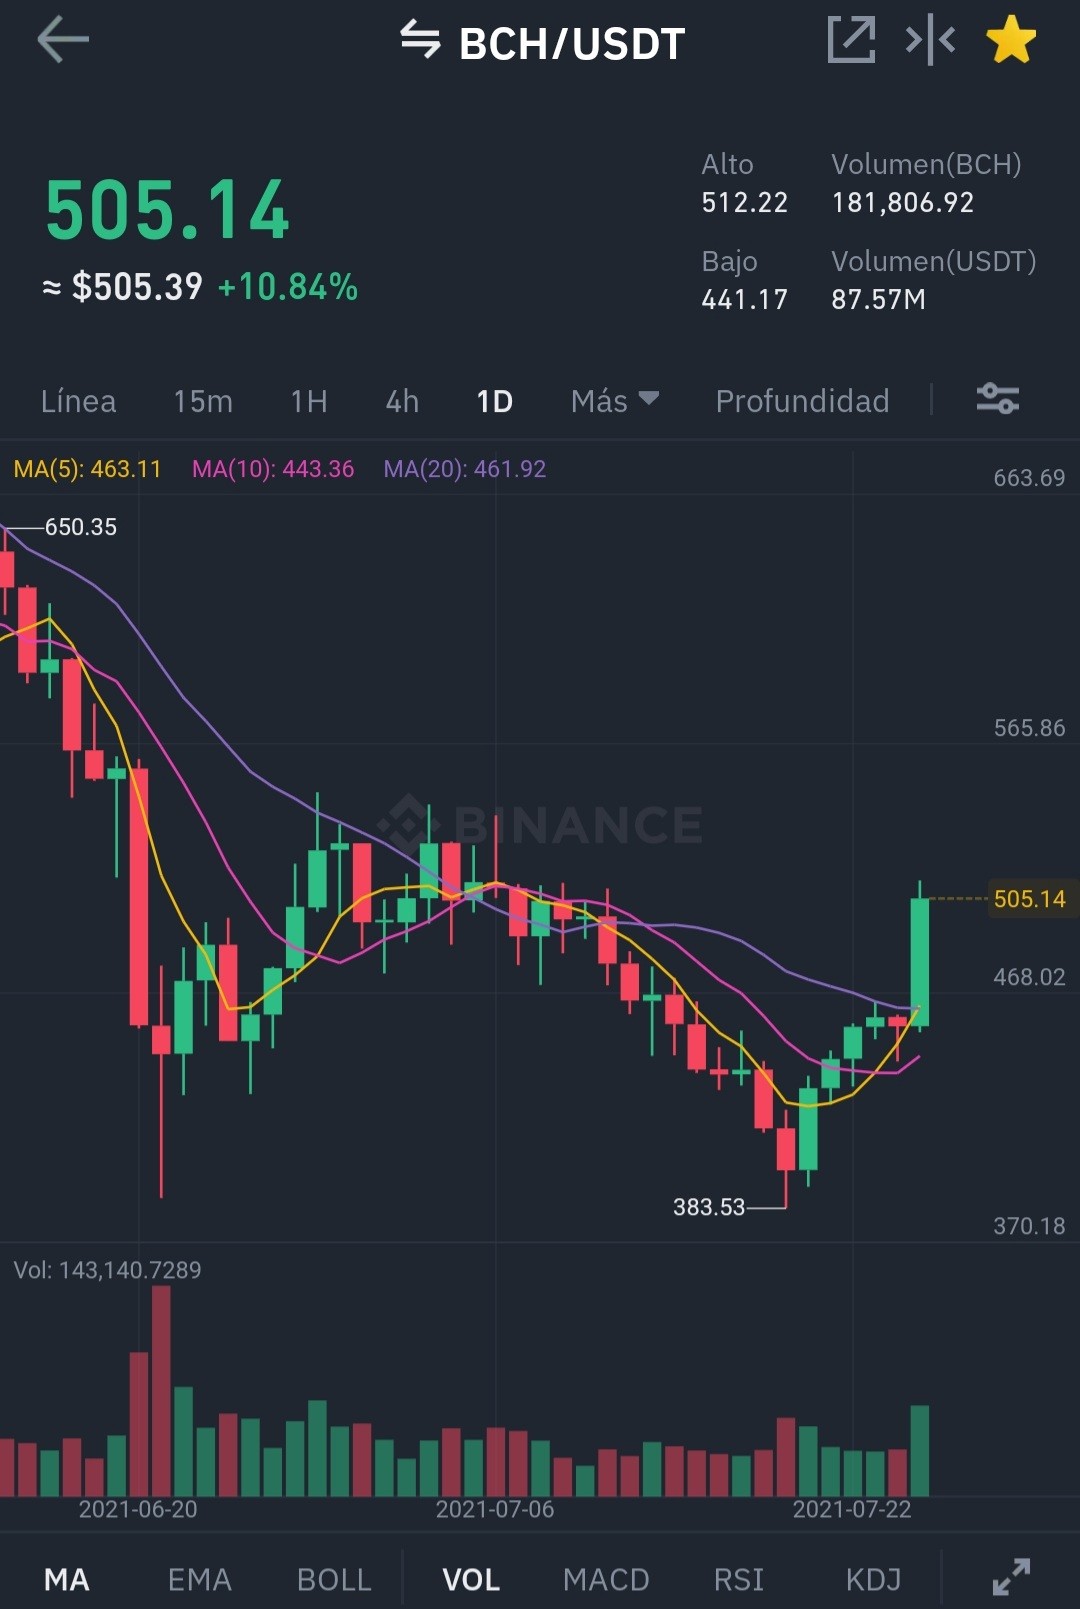Image resolution: width=1080 pixels, height=1609 pixels.
Task: Open the Profundidad depth view
Action: [802, 401]
